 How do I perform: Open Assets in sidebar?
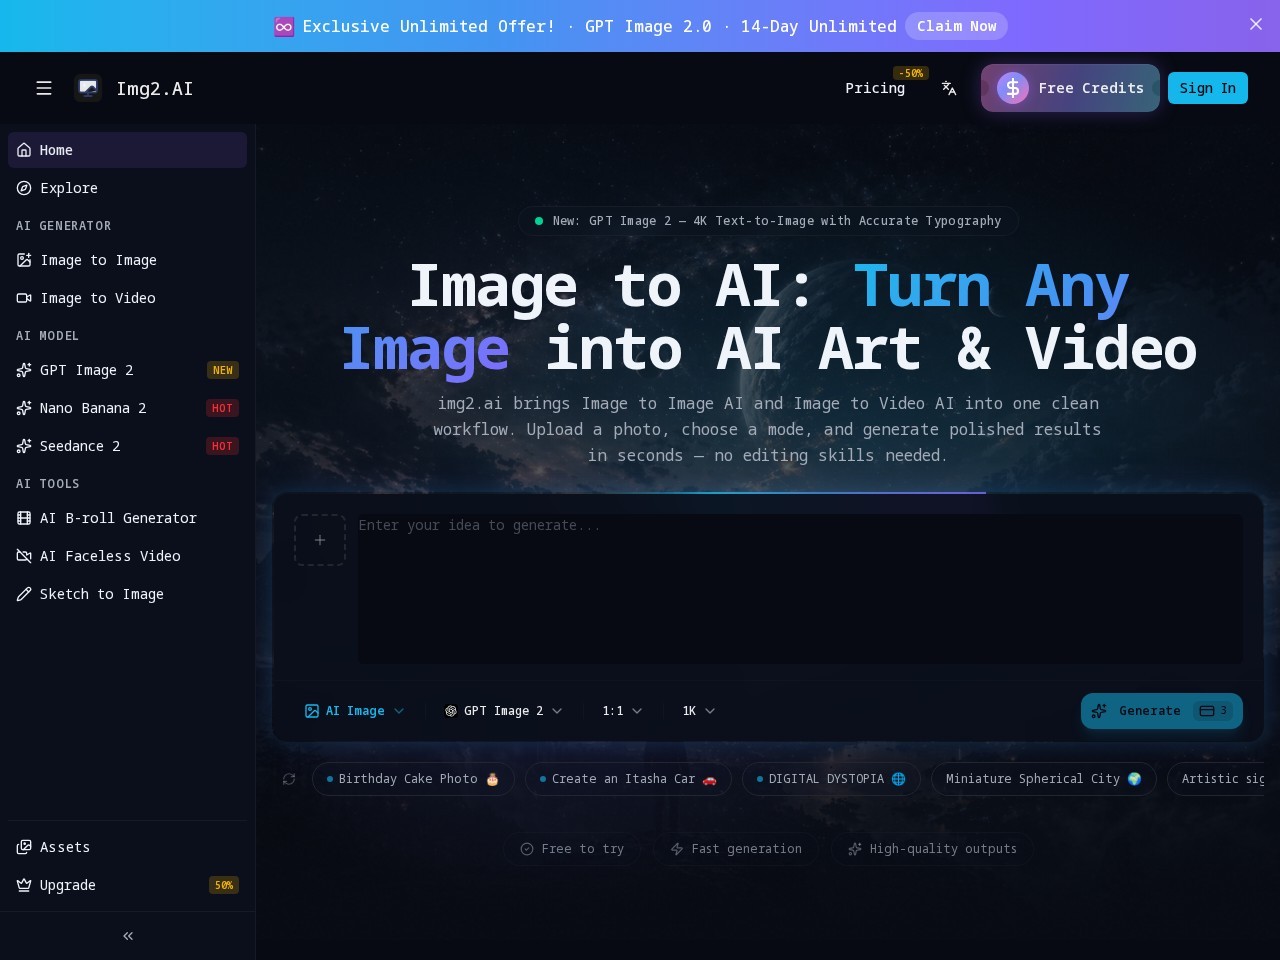(127, 847)
